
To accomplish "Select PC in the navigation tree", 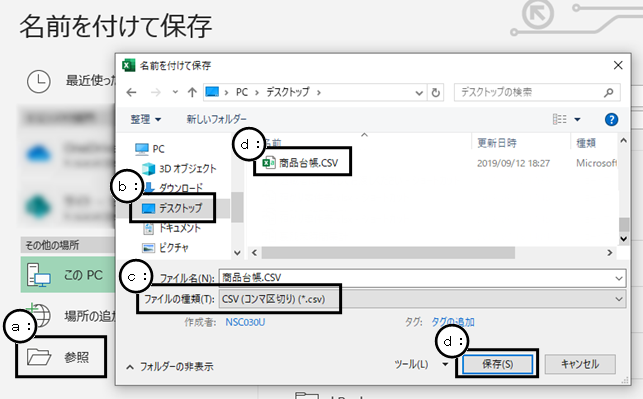I will point(150,149).
